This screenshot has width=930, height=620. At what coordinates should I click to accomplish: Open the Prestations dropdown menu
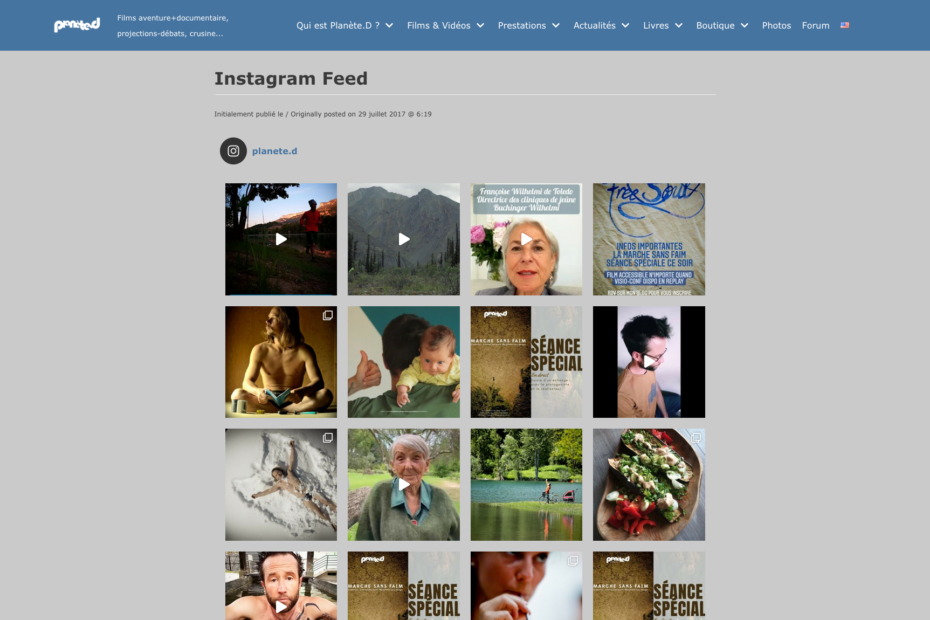(x=528, y=26)
